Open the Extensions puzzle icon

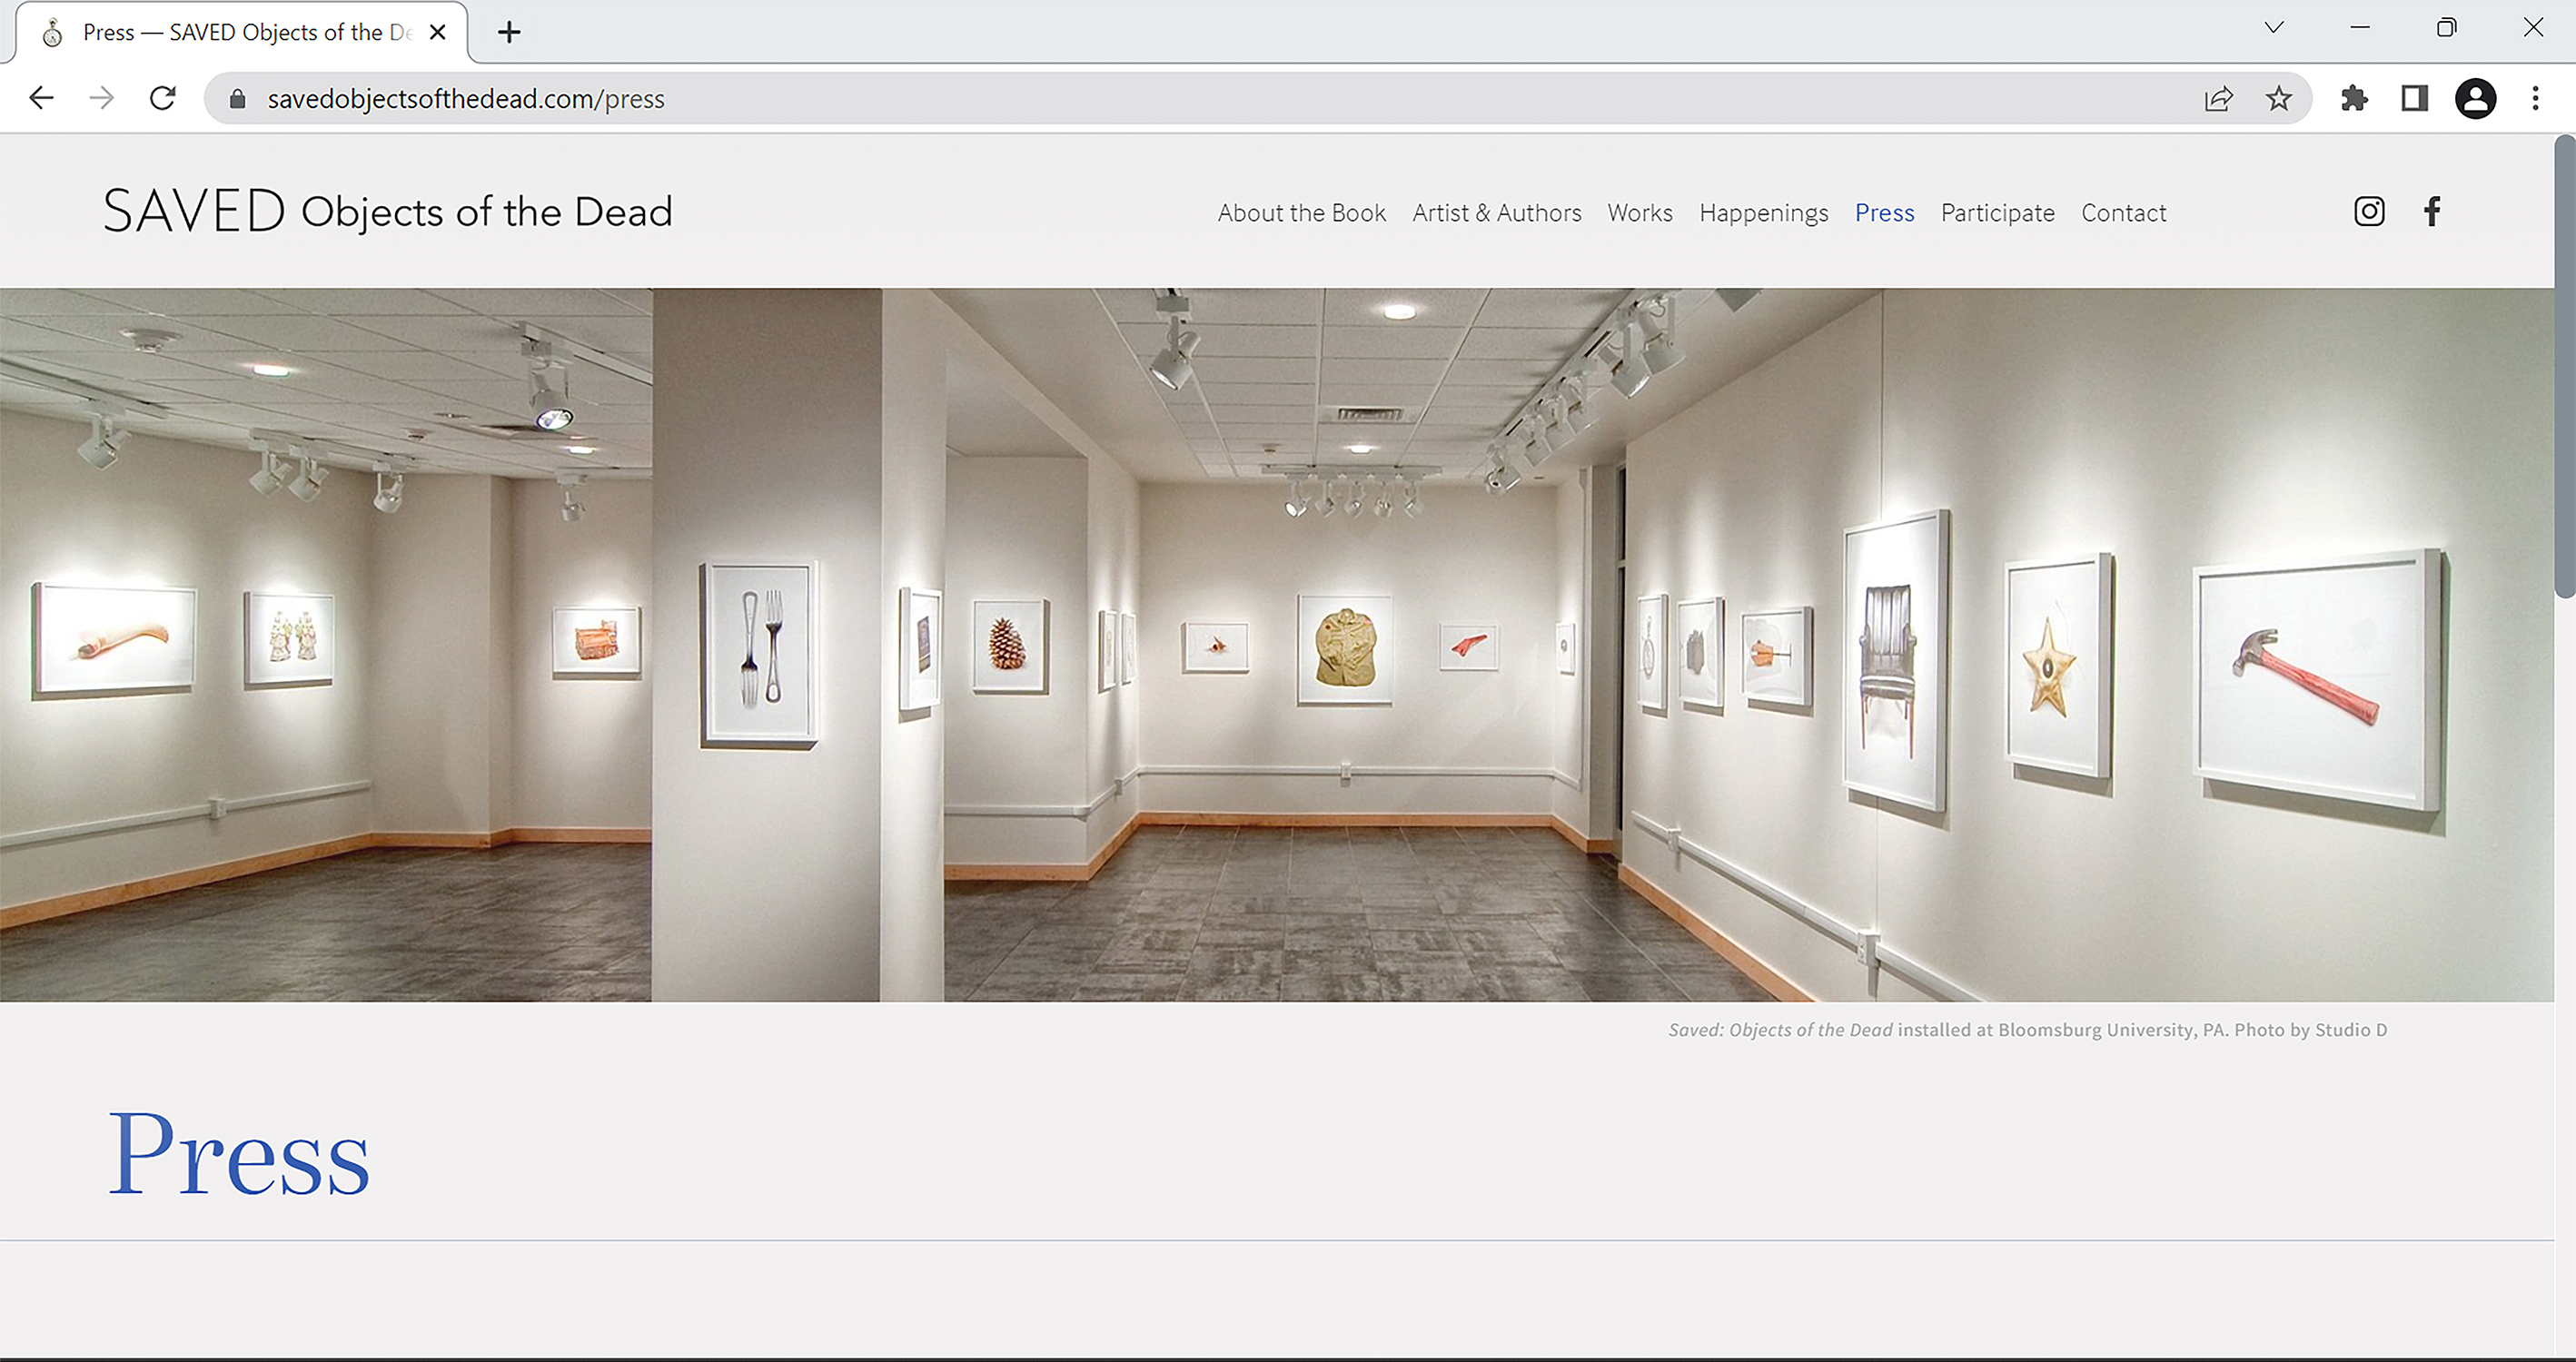tap(2354, 98)
